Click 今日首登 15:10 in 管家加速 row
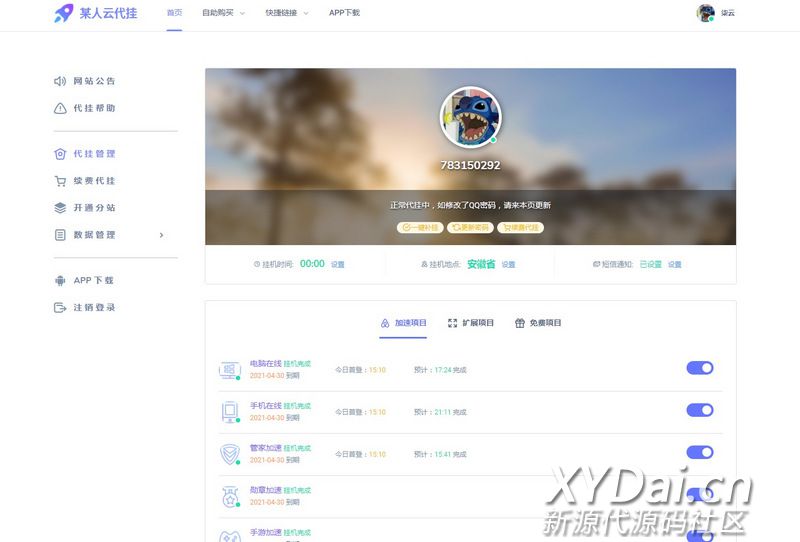The height and width of the screenshot is (542, 800). pos(361,454)
